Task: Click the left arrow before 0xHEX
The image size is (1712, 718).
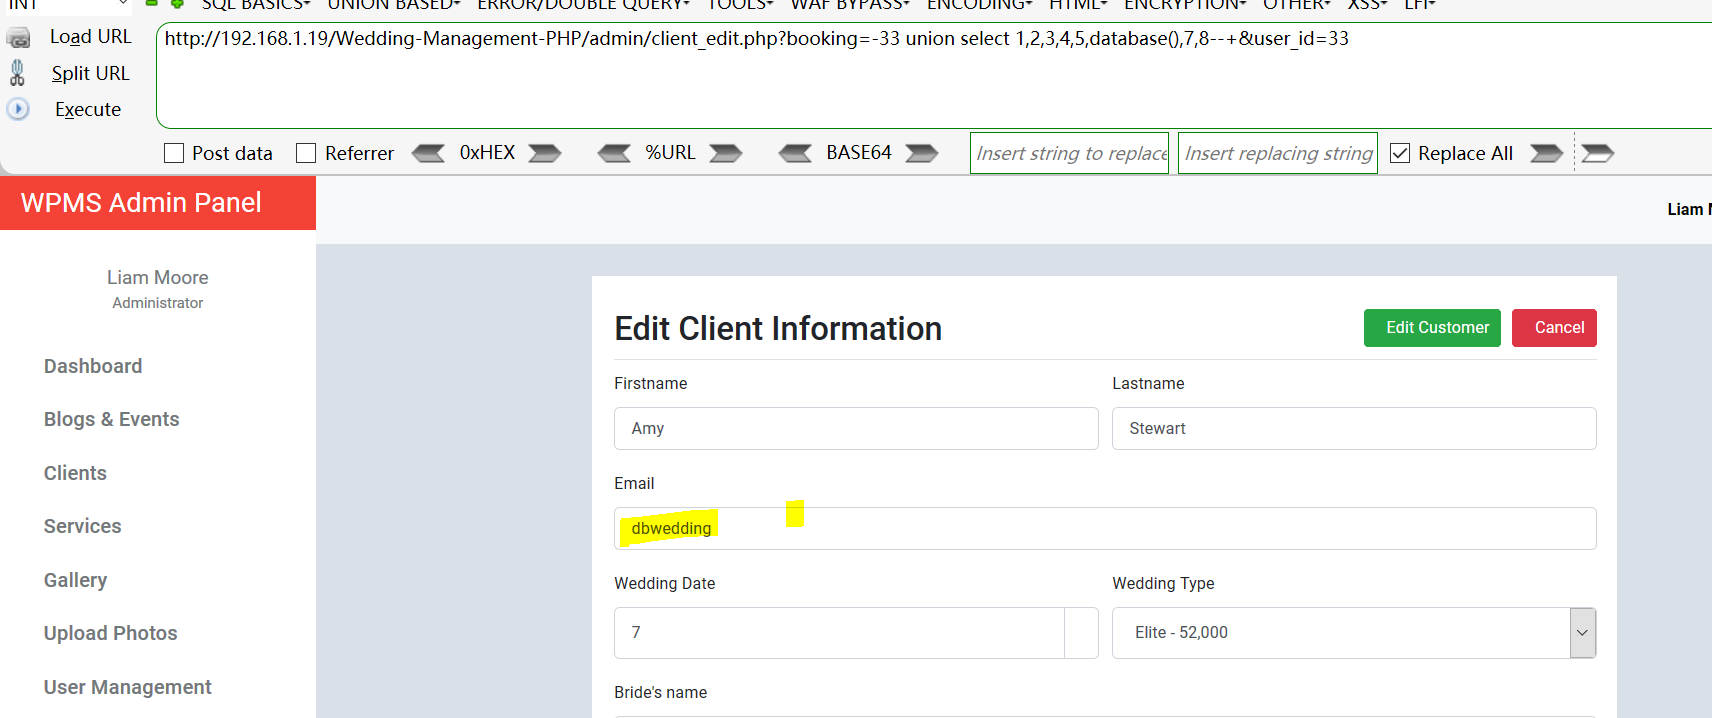Action: click(x=428, y=153)
